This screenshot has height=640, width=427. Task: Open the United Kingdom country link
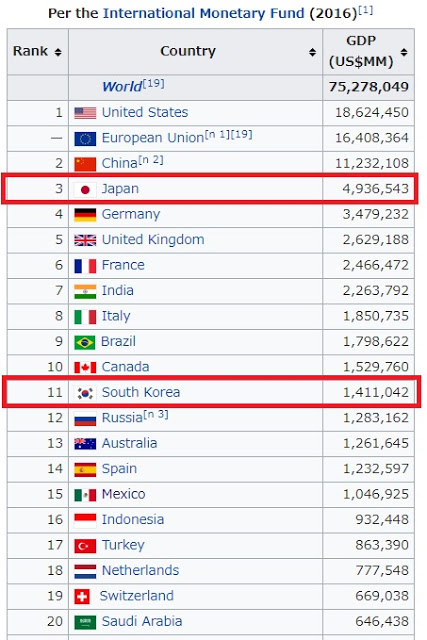(x=153, y=240)
